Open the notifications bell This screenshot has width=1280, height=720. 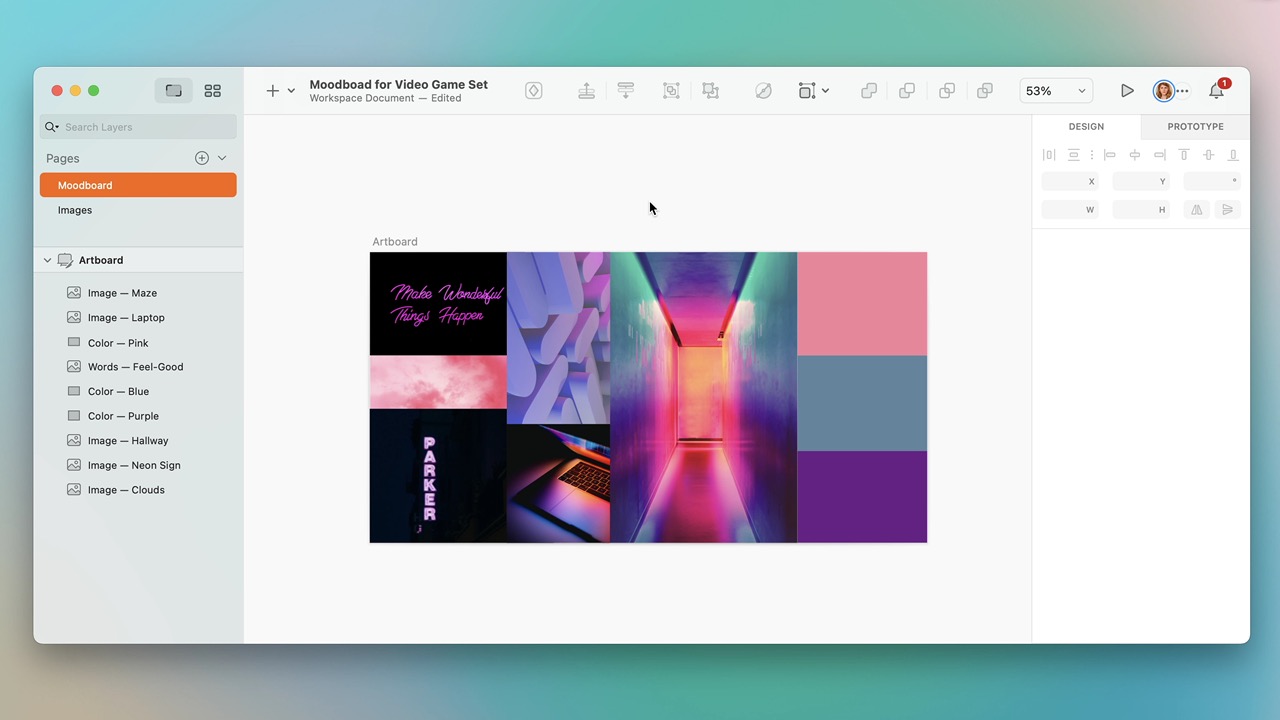point(1216,91)
